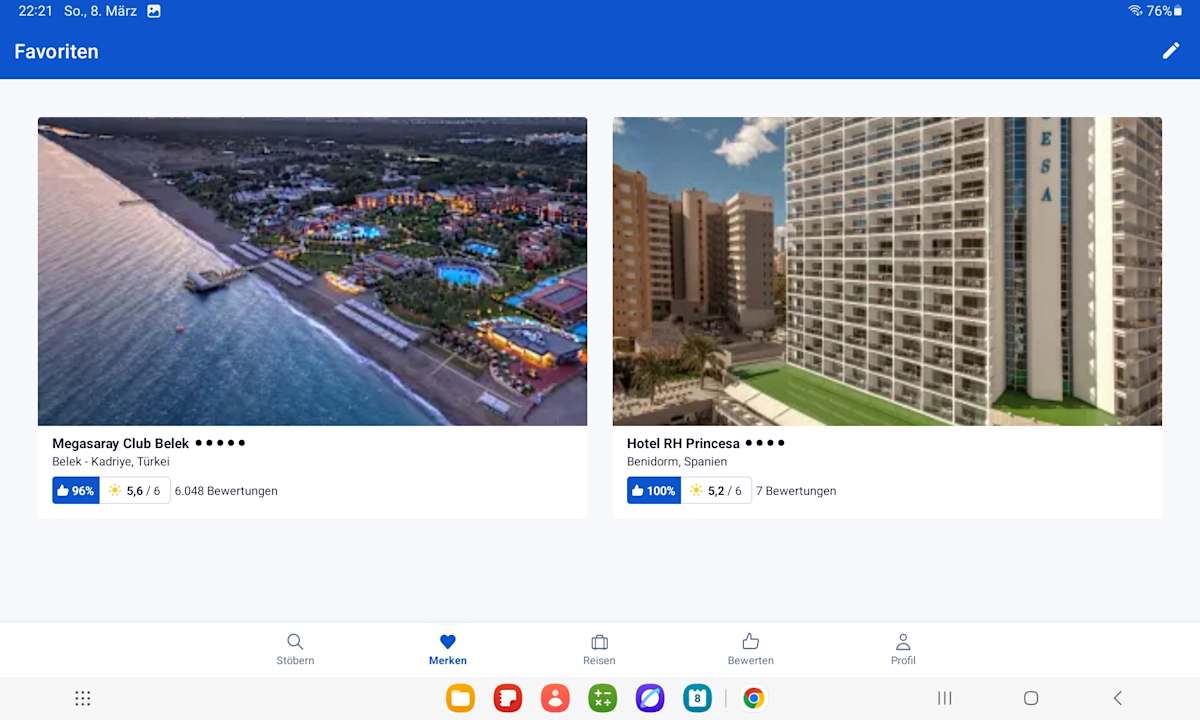
Task: Open the Android app drawer grid
Action: coord(83,698)
